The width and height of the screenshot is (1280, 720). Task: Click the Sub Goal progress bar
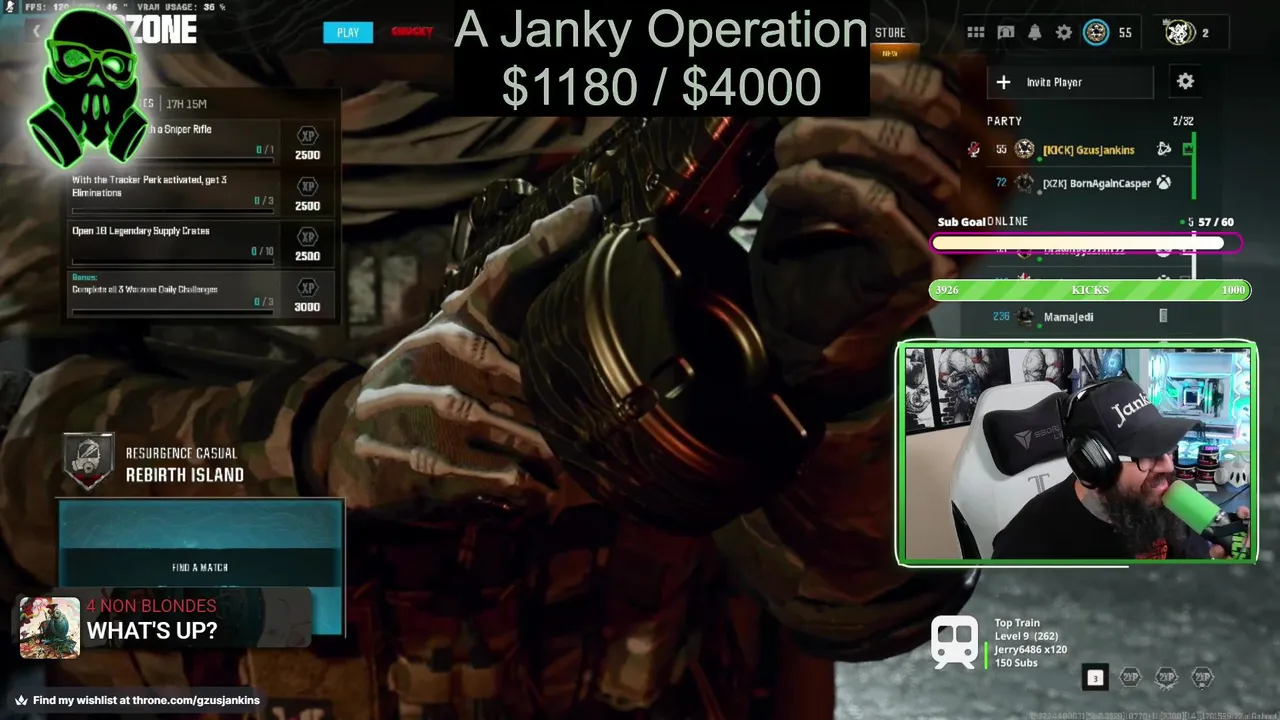pyautogui.click(x=1086, y=242)
